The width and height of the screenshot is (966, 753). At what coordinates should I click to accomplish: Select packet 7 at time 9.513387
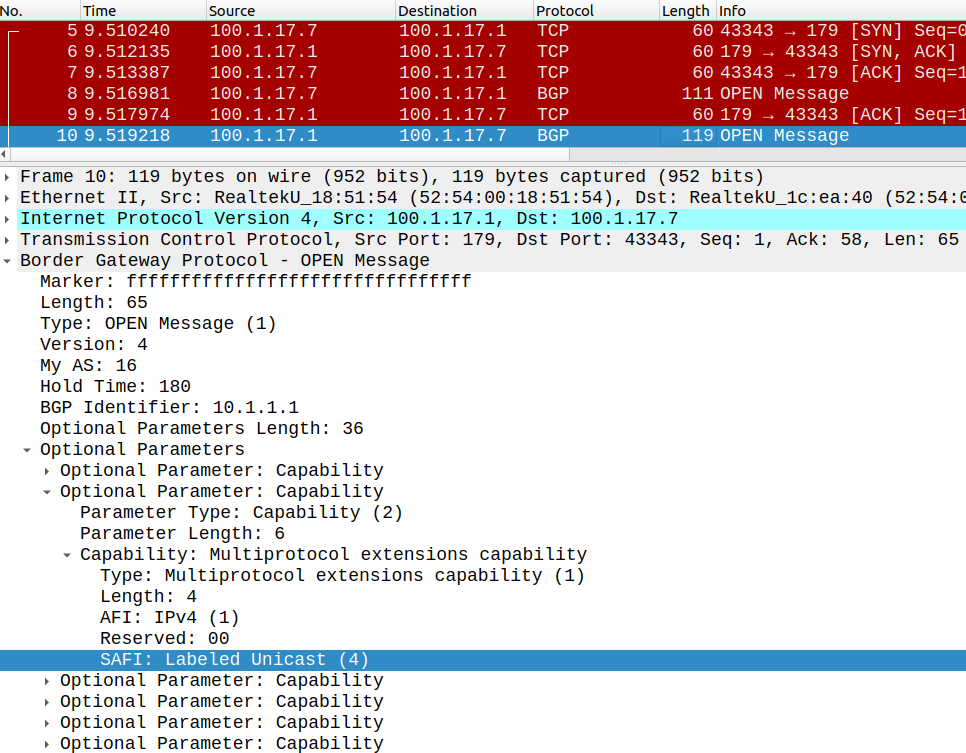click(x=483, y=73)
